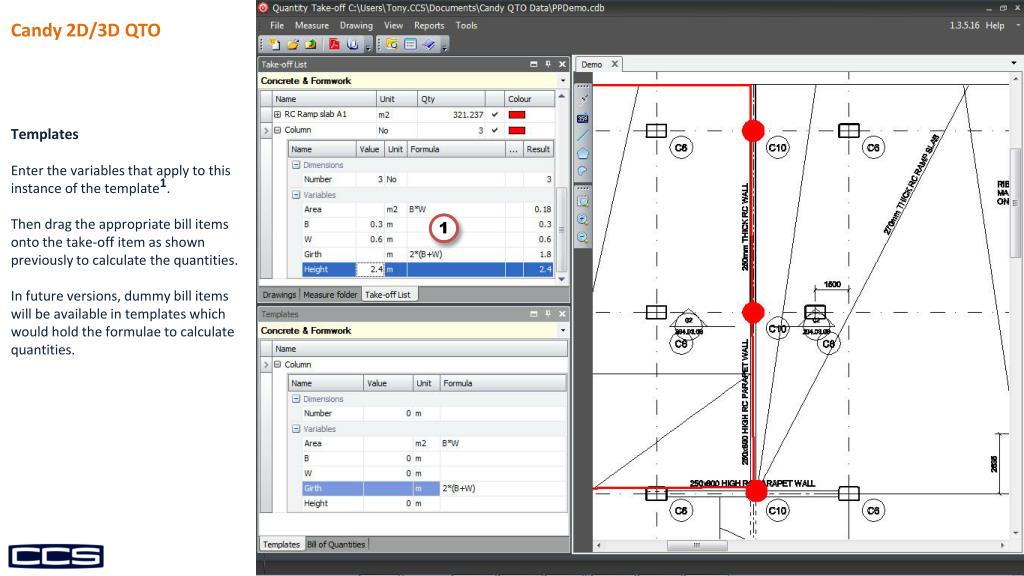Screen dimensions: 1024x576
Task: Maximize the Take-off List panel
Action: click(534, 64)
